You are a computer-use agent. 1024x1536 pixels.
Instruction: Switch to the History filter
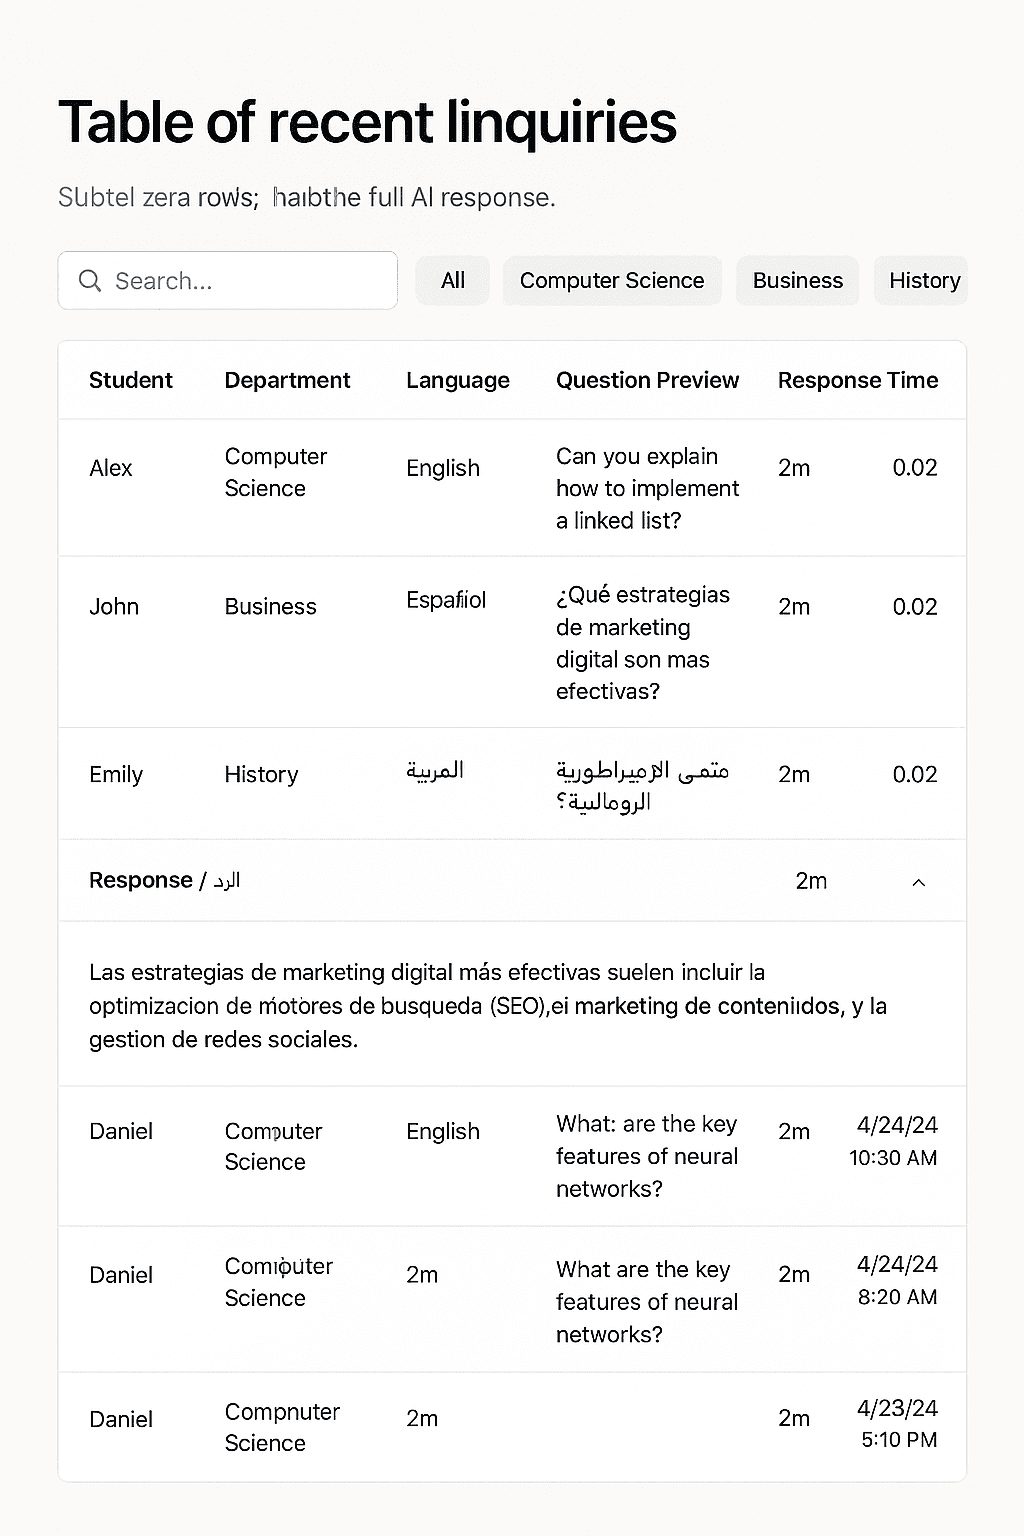(920, 281)
